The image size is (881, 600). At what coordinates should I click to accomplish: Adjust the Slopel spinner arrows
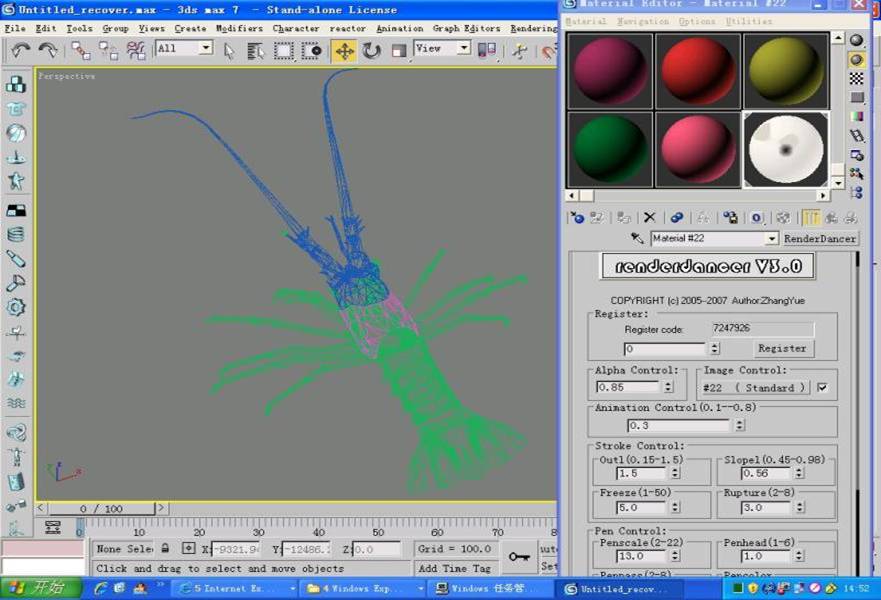click(799, 474)
